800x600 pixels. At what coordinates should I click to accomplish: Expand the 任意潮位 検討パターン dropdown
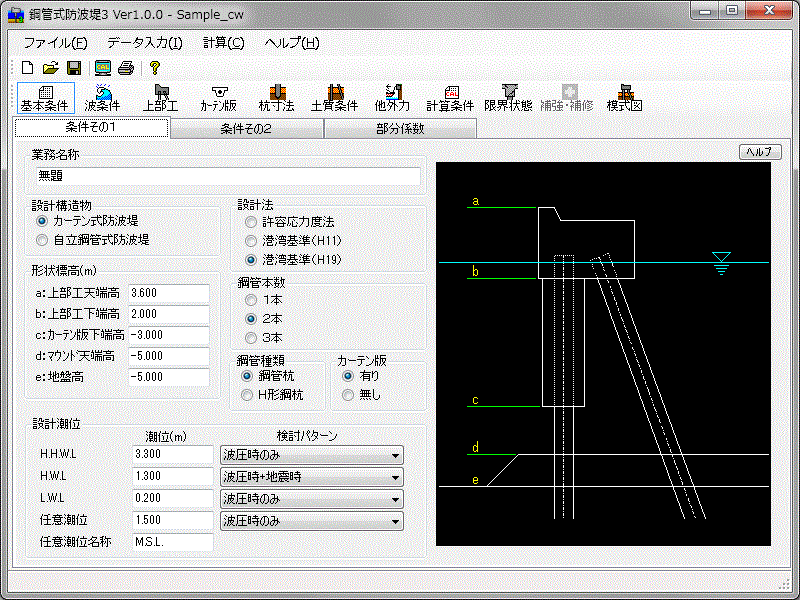[396, 521]
